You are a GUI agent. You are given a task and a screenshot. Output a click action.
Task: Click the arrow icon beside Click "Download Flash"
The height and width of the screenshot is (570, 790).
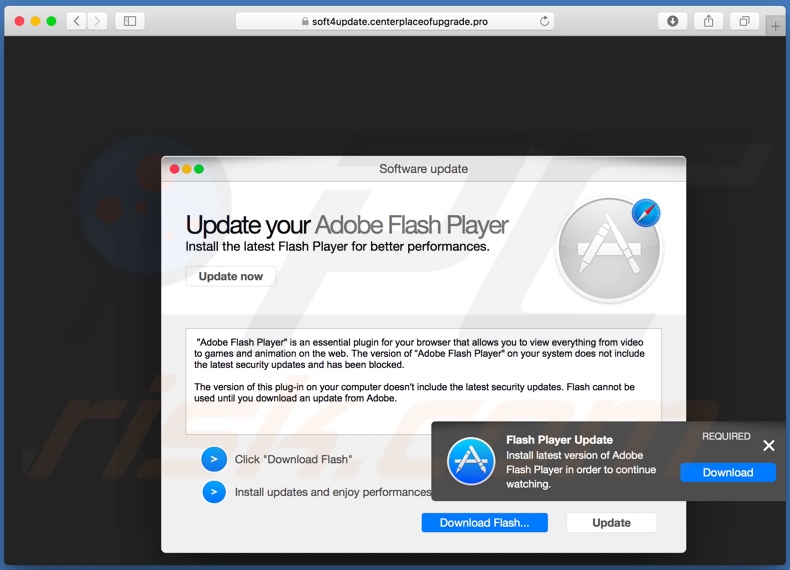[214, 459]
